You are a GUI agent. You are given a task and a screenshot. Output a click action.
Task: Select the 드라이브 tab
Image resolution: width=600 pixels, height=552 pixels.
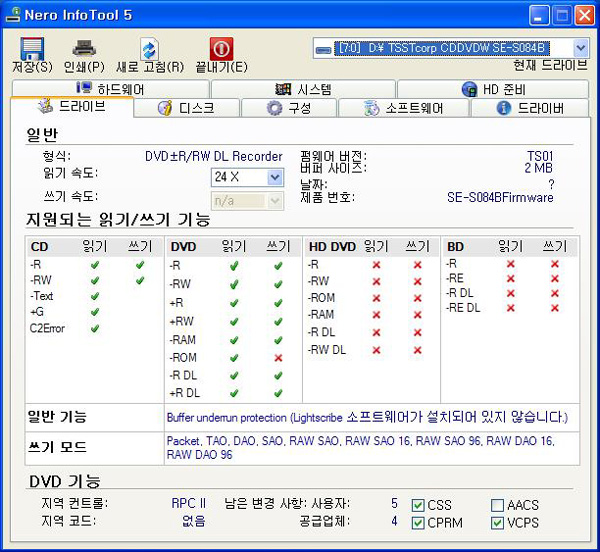[72, 106]
